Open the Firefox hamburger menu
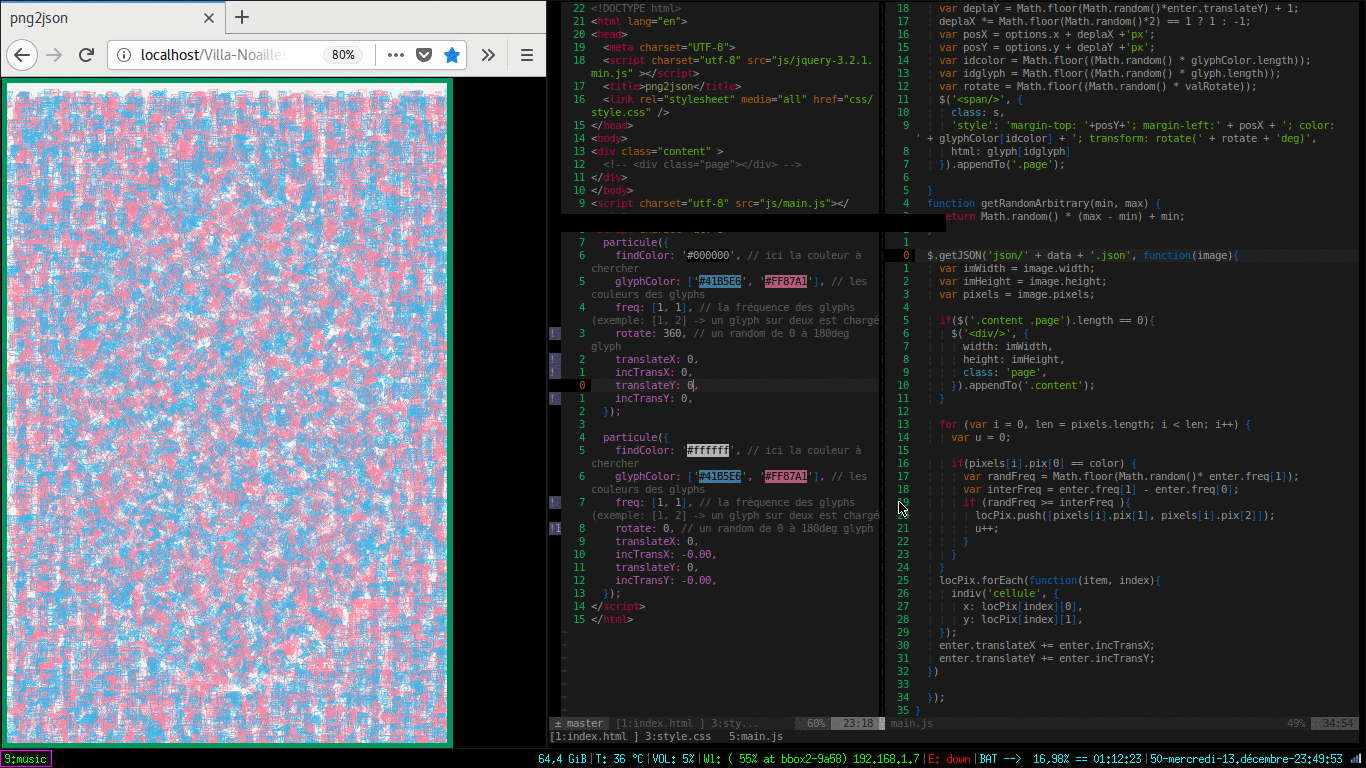 (x=526, y=55)
